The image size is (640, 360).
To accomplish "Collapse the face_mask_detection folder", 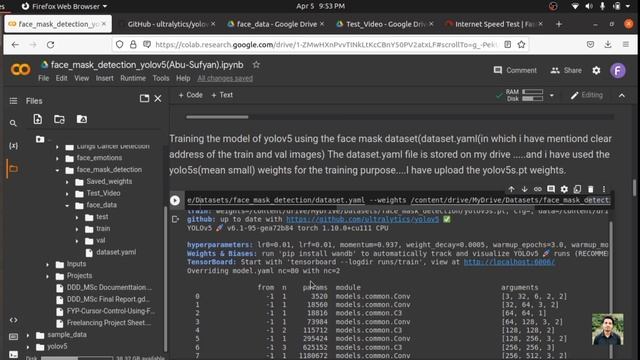I will point(58,170).
